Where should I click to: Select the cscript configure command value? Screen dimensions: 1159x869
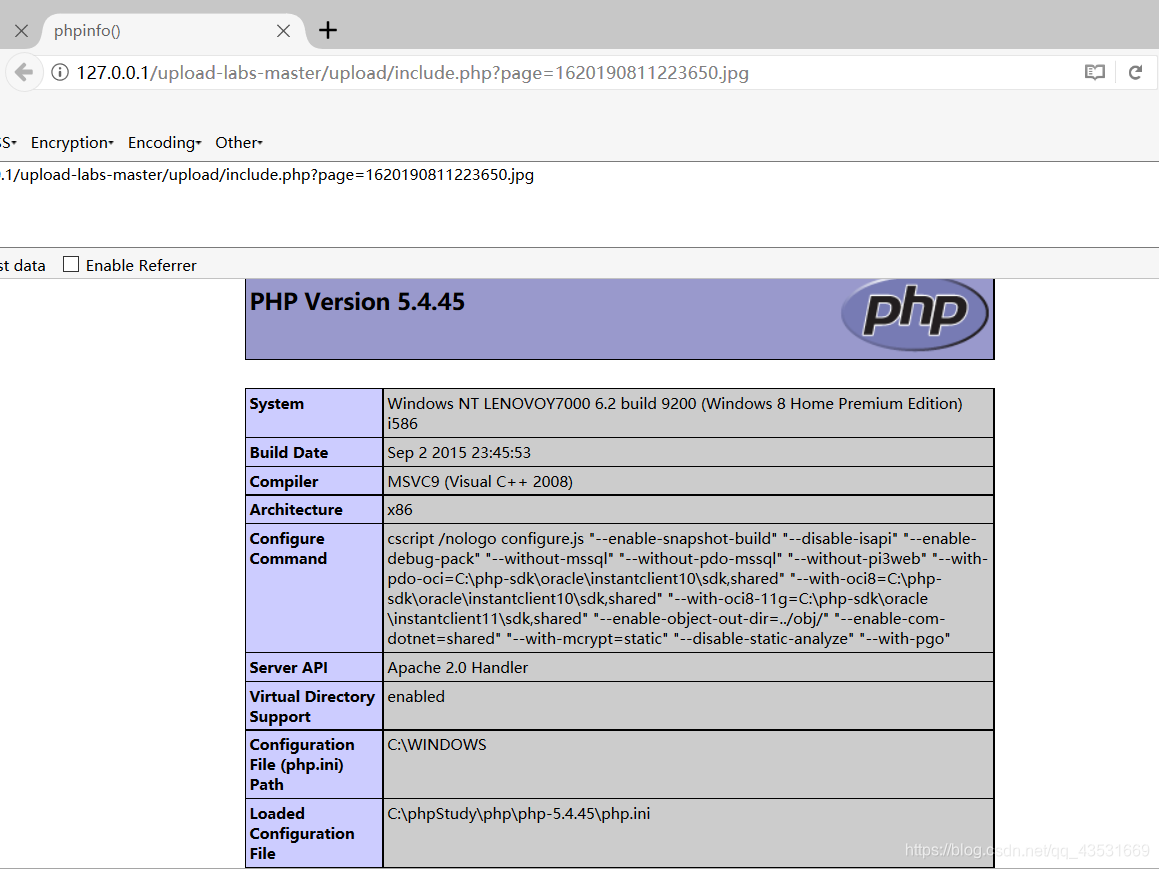coord(687,588)
